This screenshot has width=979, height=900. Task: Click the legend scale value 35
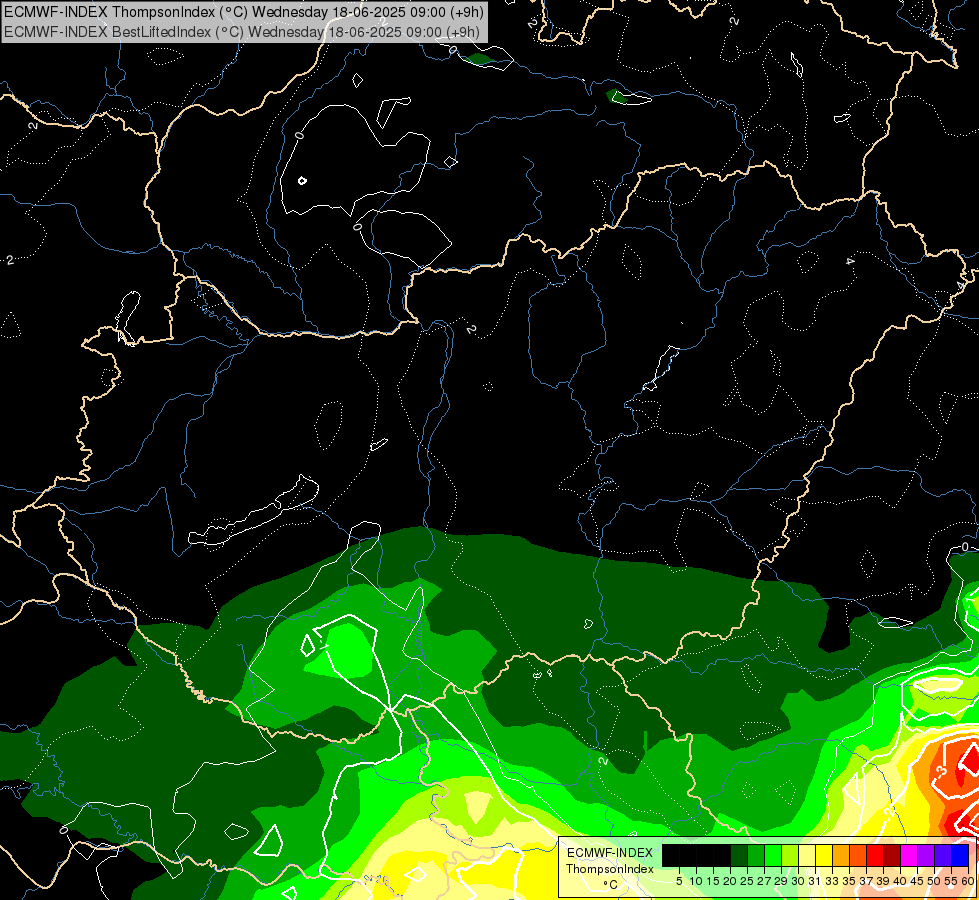pos(850,881)
